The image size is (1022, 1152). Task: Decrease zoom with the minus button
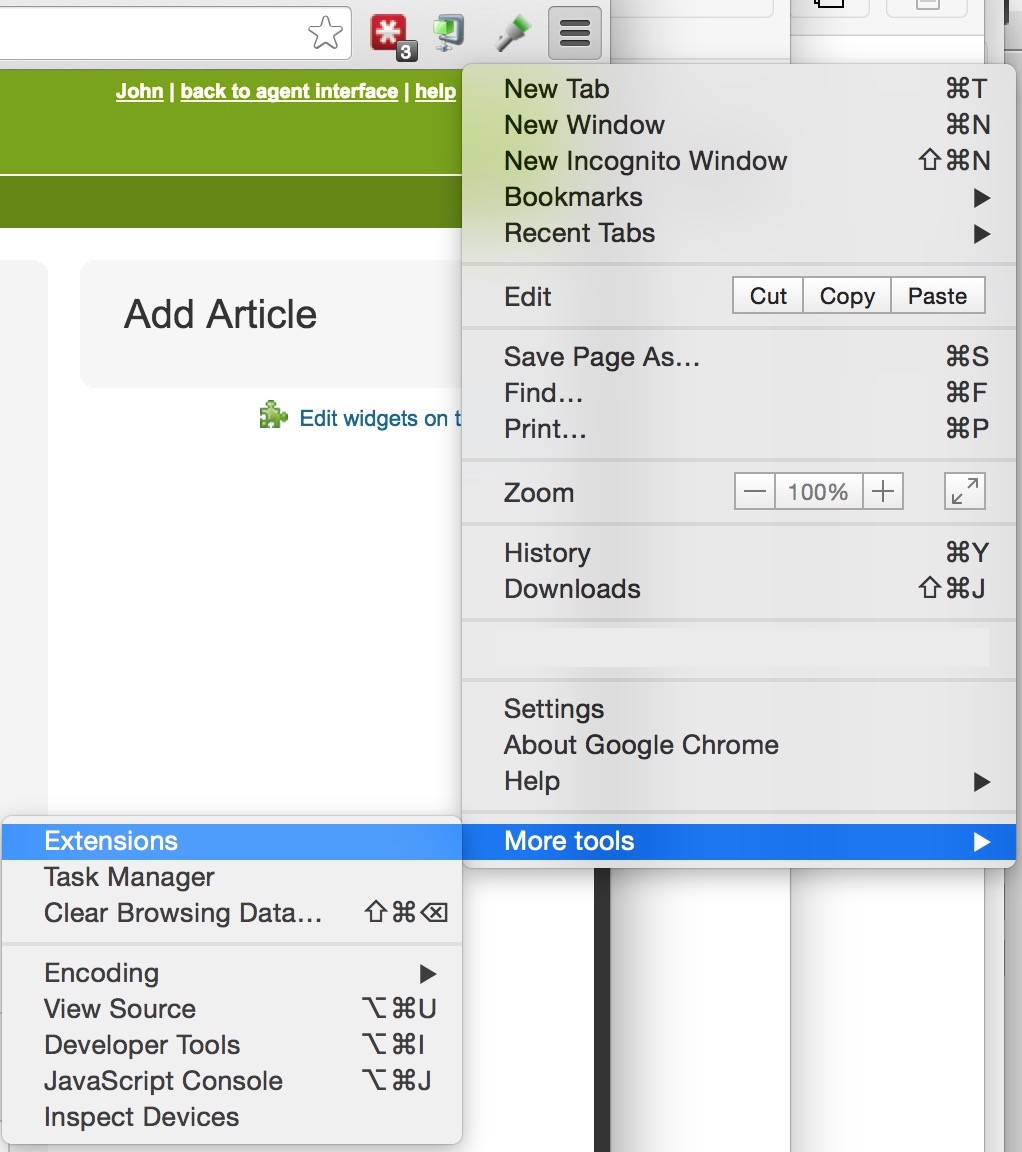pos(755,492)
